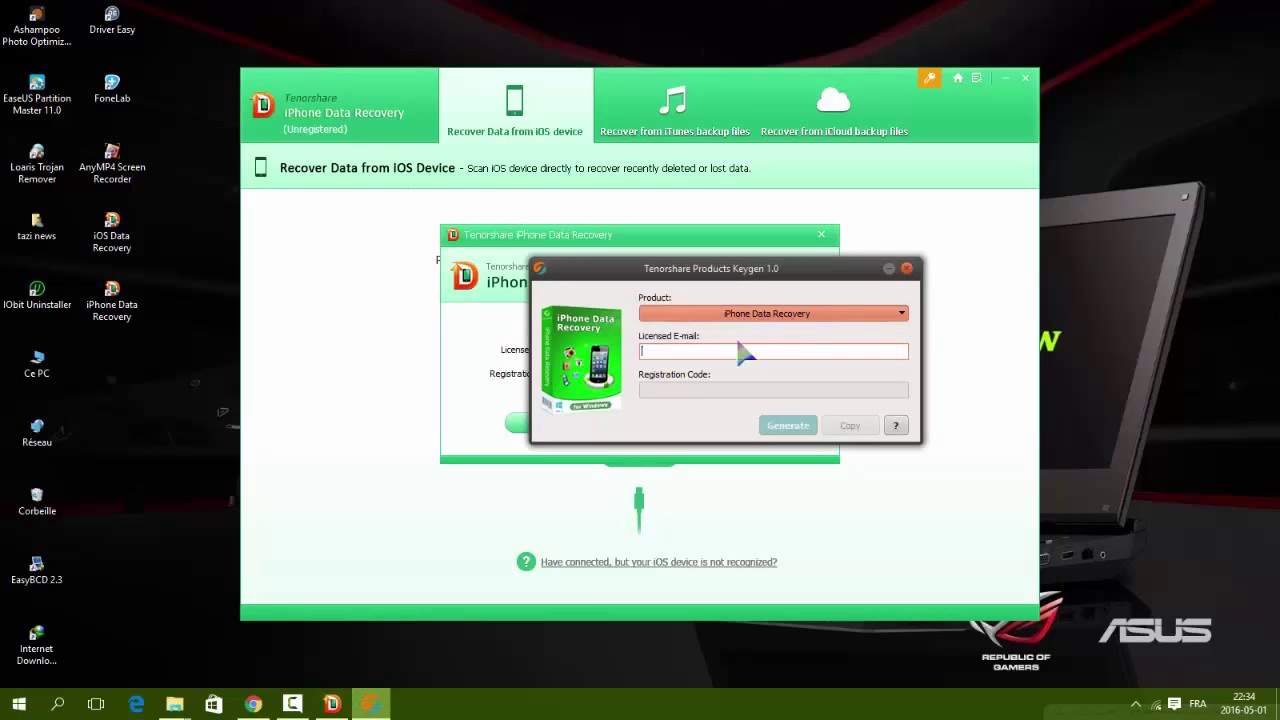Open the iPhone Data Recovery desktop shortcut
The width and height of the screenshot is (1280, 720).
point(112,301)
